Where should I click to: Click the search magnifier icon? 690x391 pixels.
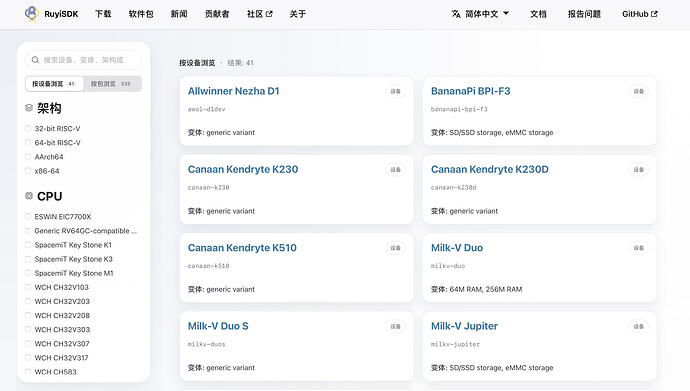point(35,60)
